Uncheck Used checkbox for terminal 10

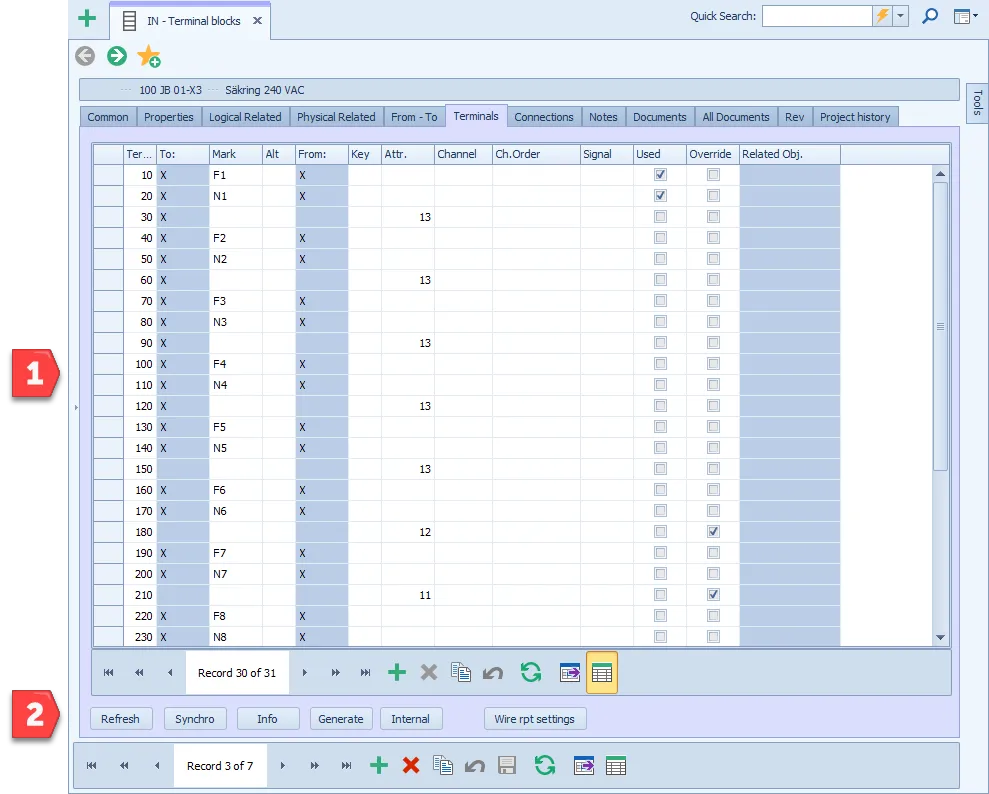click(x=660, y=175)
